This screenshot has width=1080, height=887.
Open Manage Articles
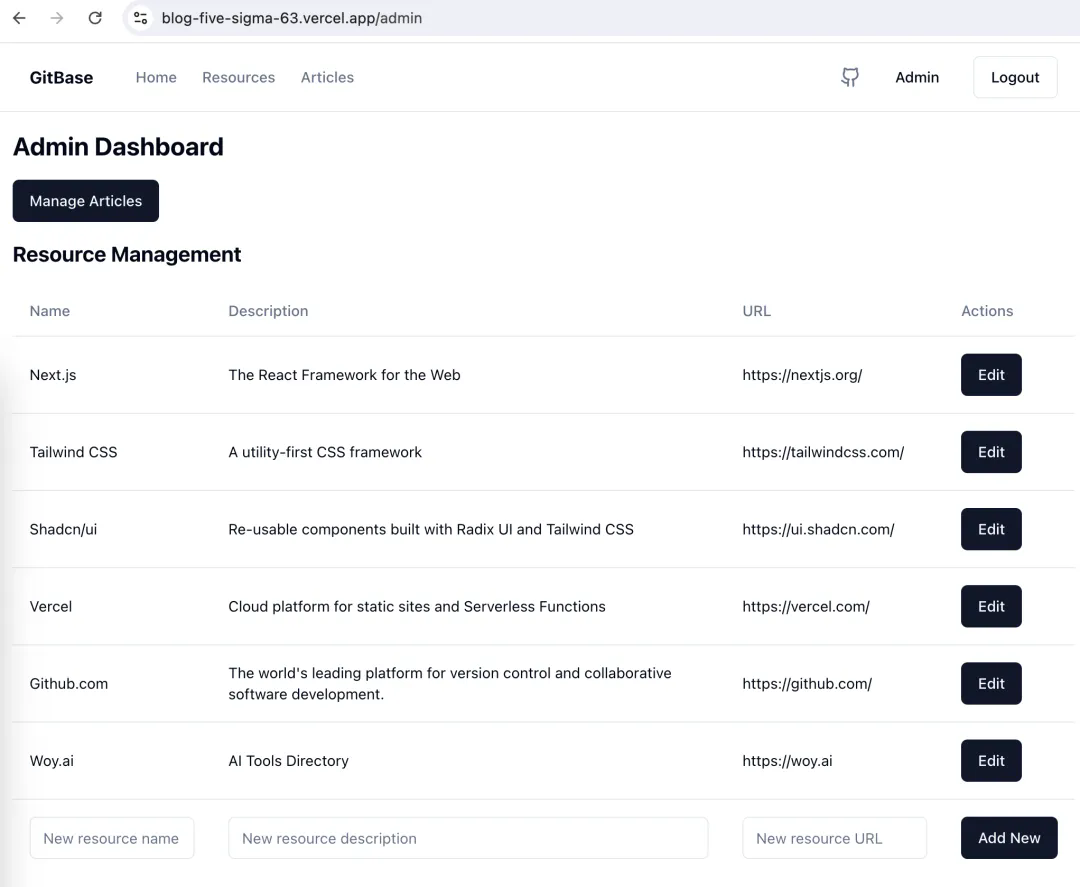click(85, 200)
